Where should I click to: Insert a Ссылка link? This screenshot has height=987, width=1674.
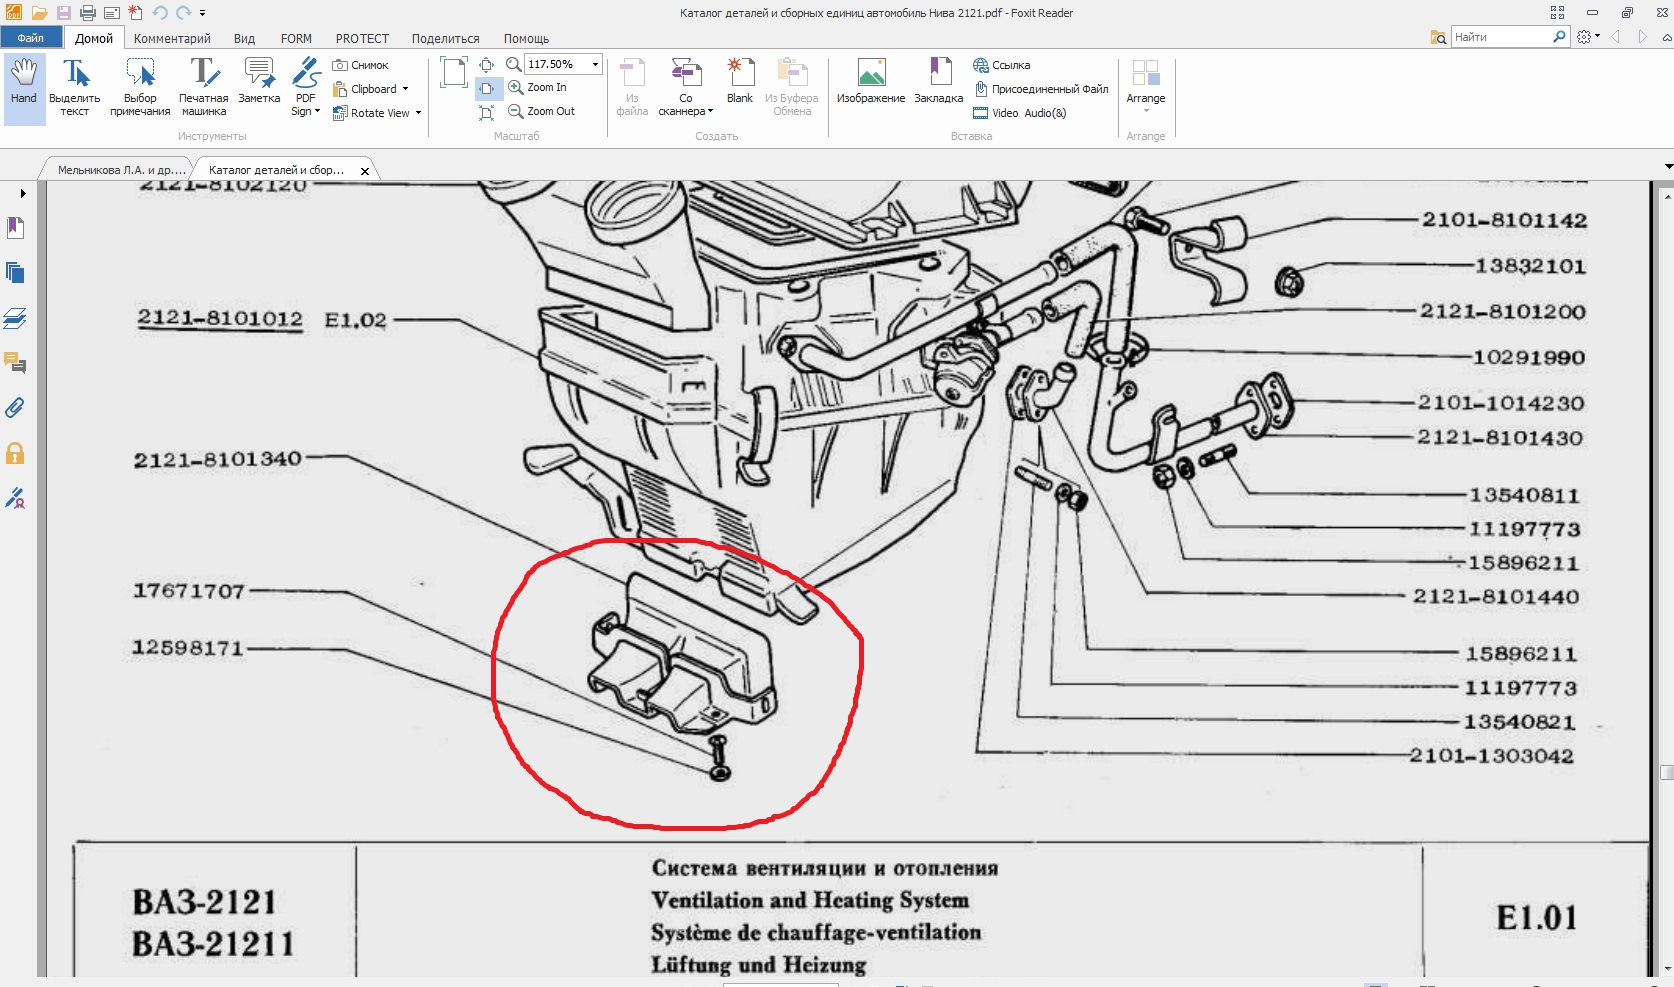[1002, 65]
